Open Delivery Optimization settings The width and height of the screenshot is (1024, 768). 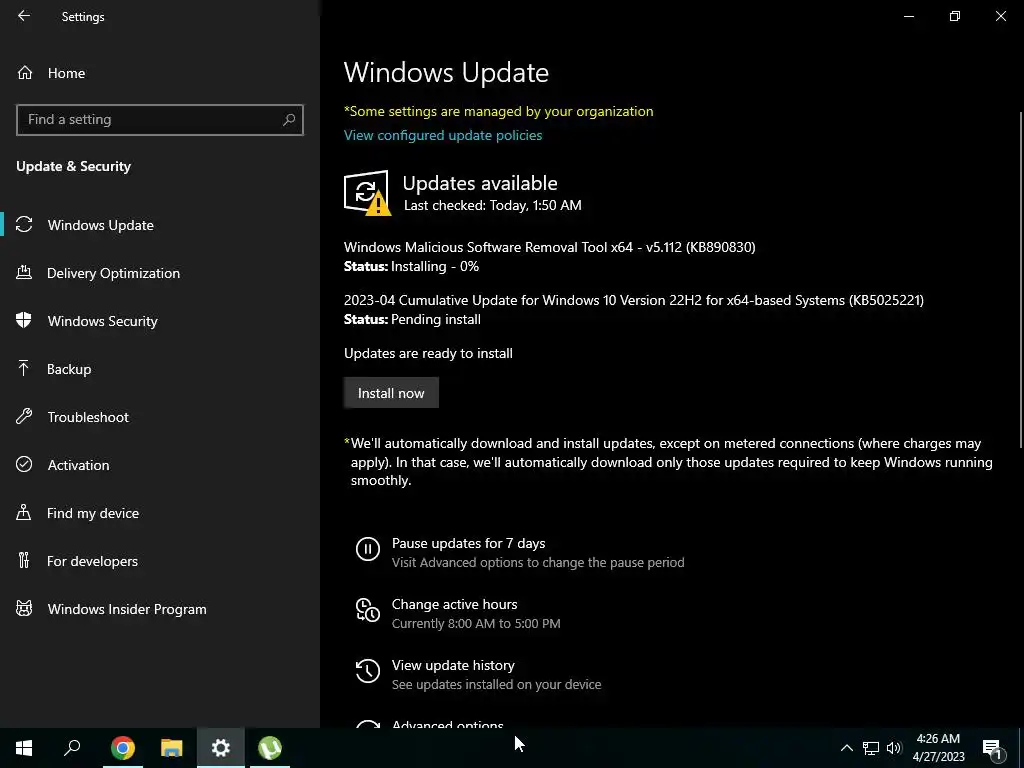(160, 273)
